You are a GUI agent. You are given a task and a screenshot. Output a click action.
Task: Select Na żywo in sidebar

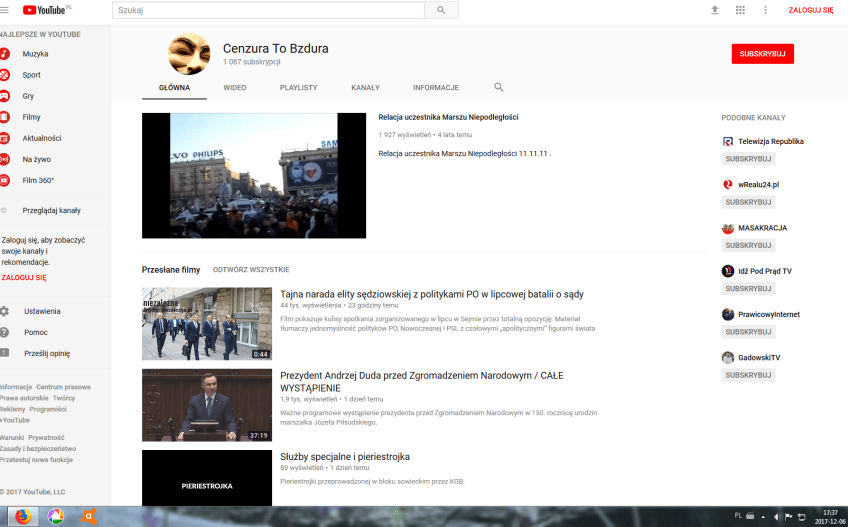pyautogui.click(x=36, y=159)
